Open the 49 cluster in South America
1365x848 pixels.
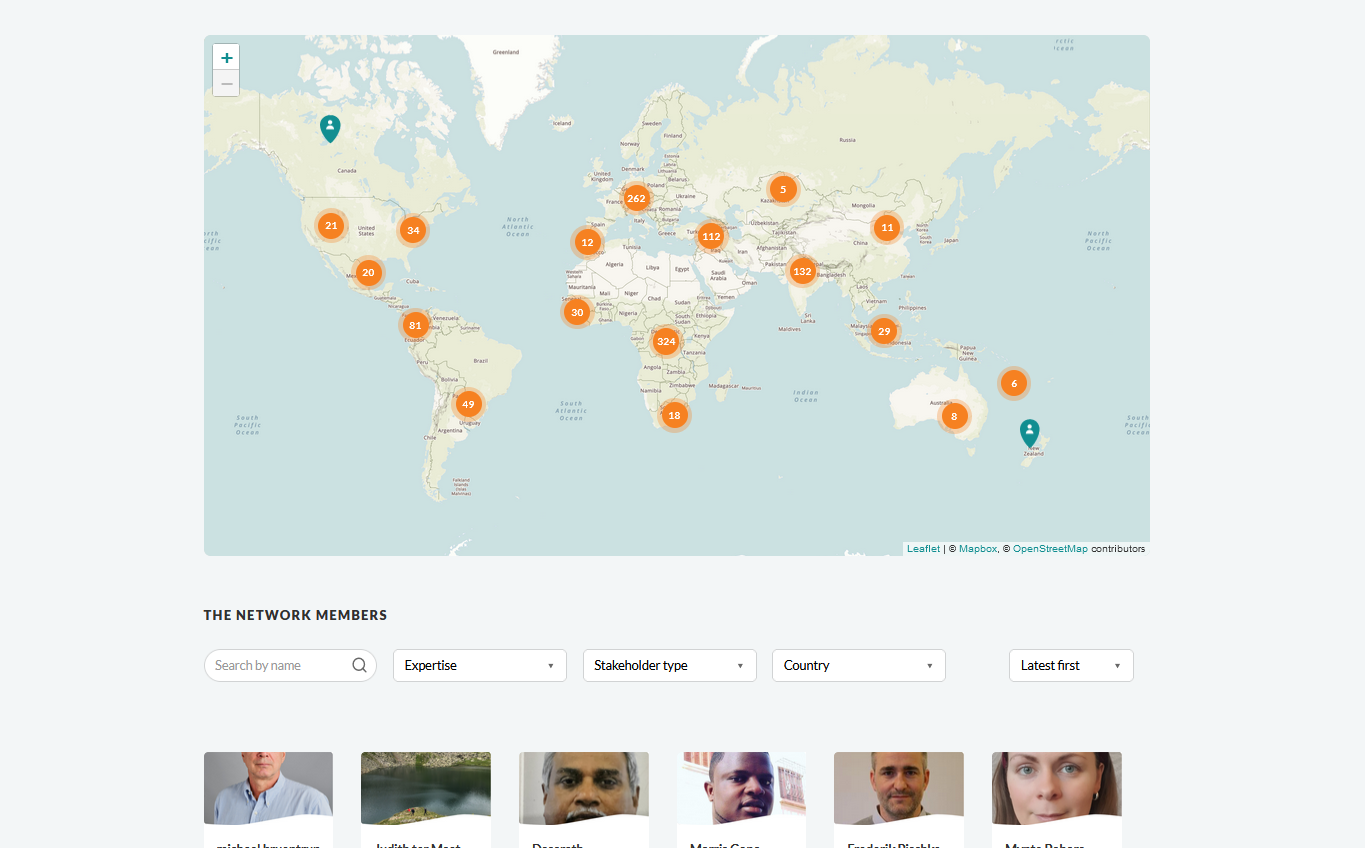point(468,405)
